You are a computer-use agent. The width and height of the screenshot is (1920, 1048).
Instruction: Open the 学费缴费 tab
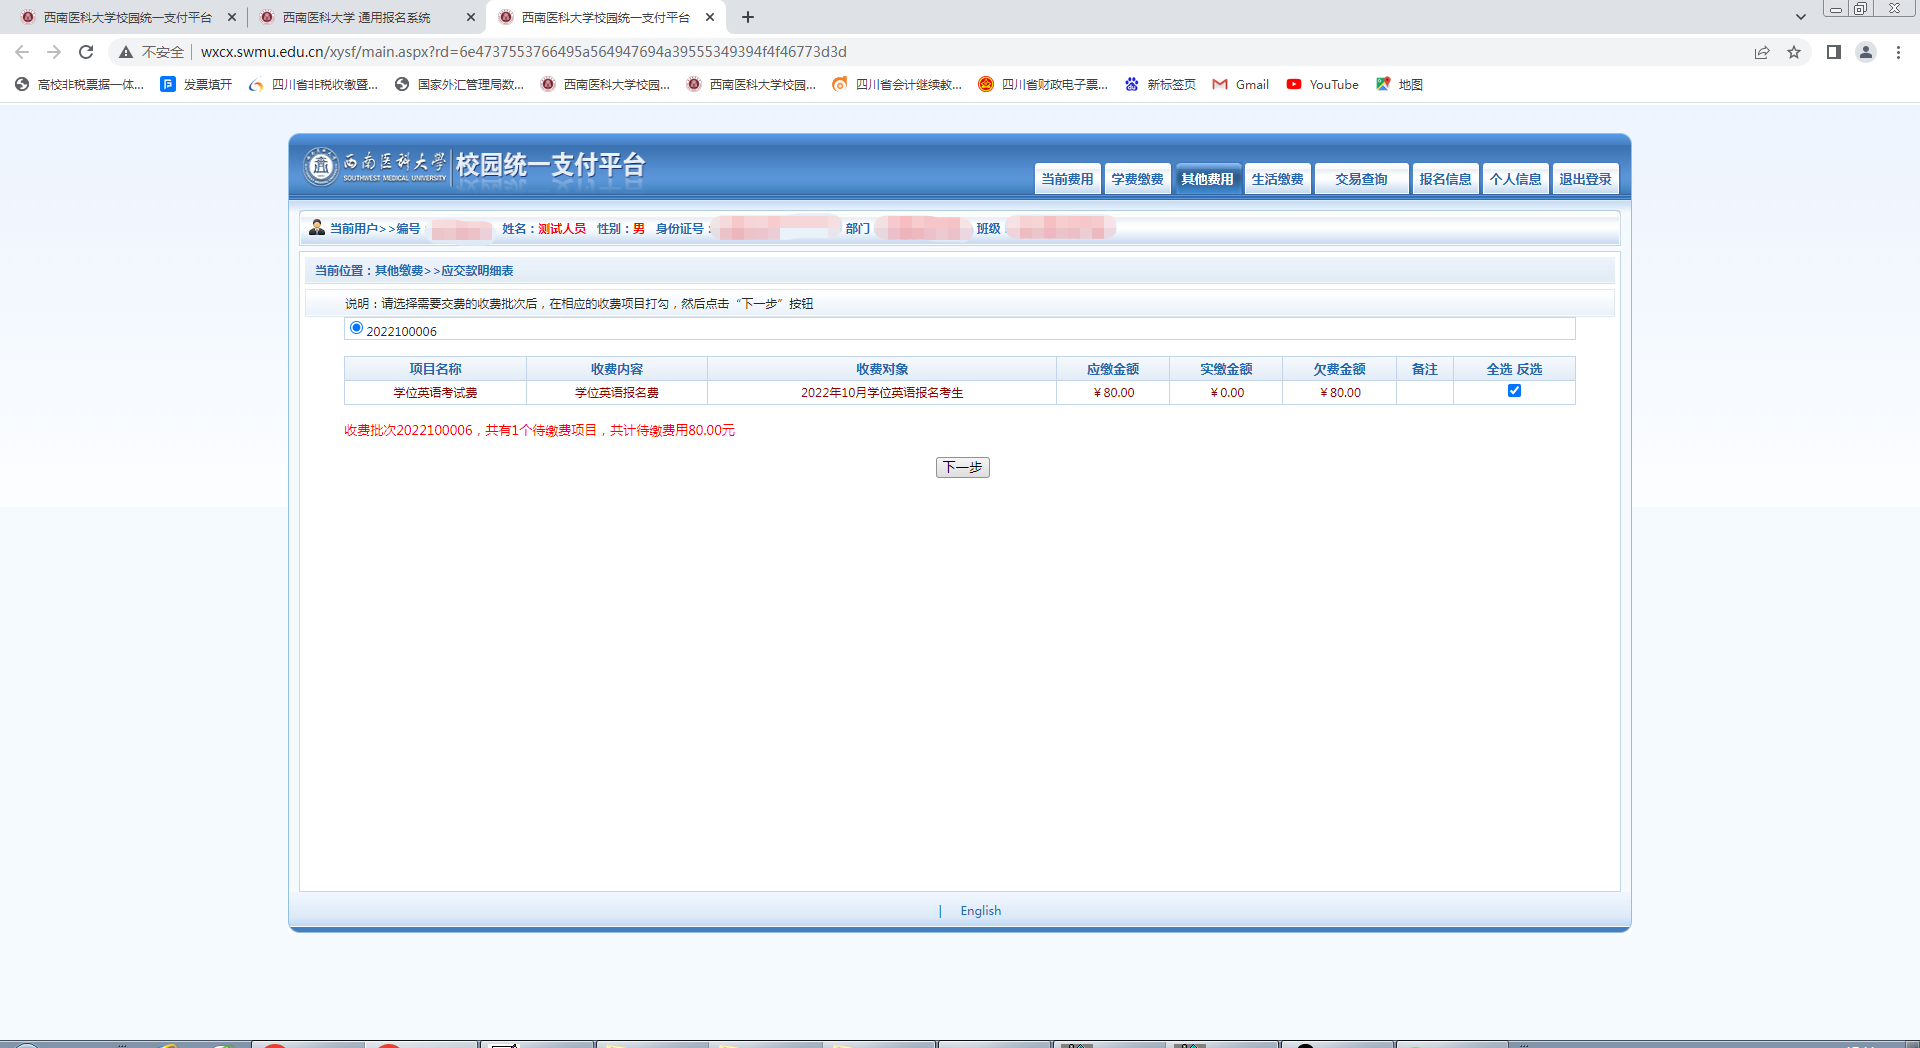[1137, 179]
